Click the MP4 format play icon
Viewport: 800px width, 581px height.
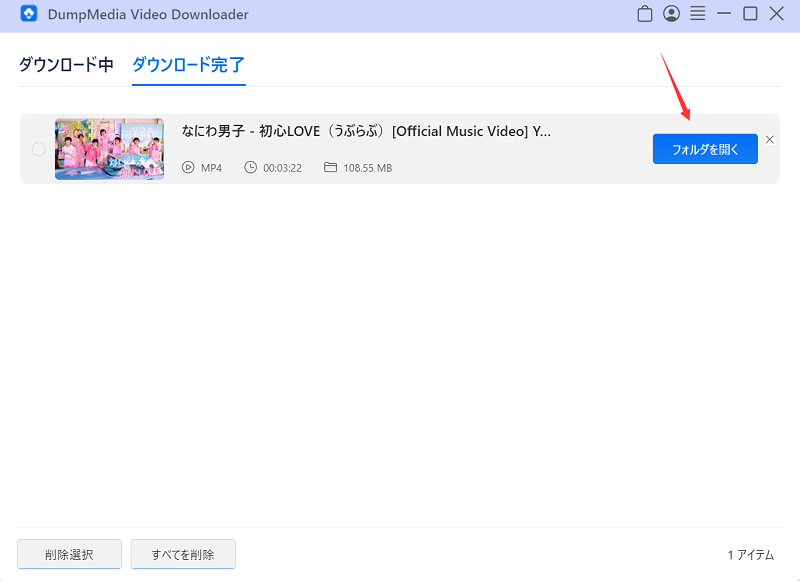(188, 167)
